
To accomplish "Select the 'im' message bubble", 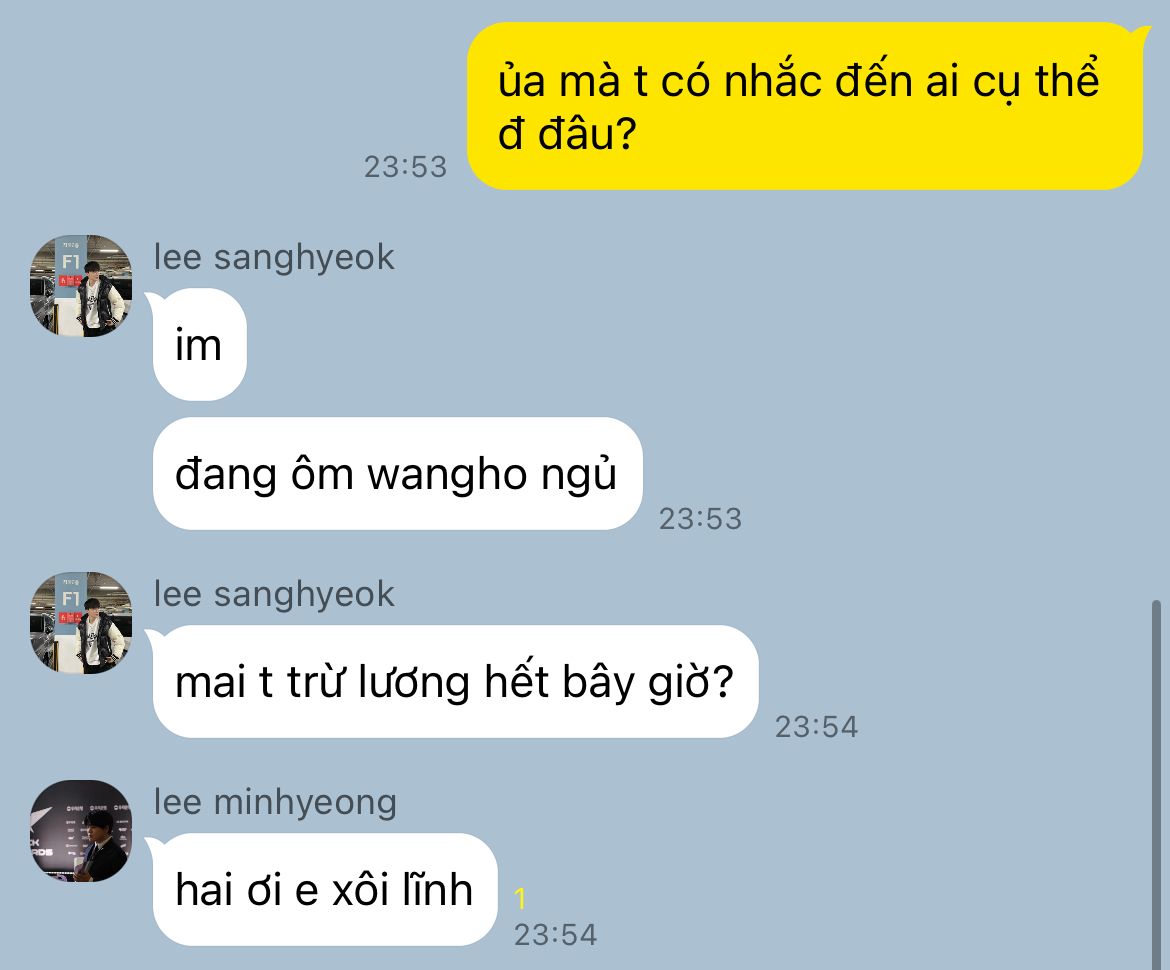I will 199,345.
